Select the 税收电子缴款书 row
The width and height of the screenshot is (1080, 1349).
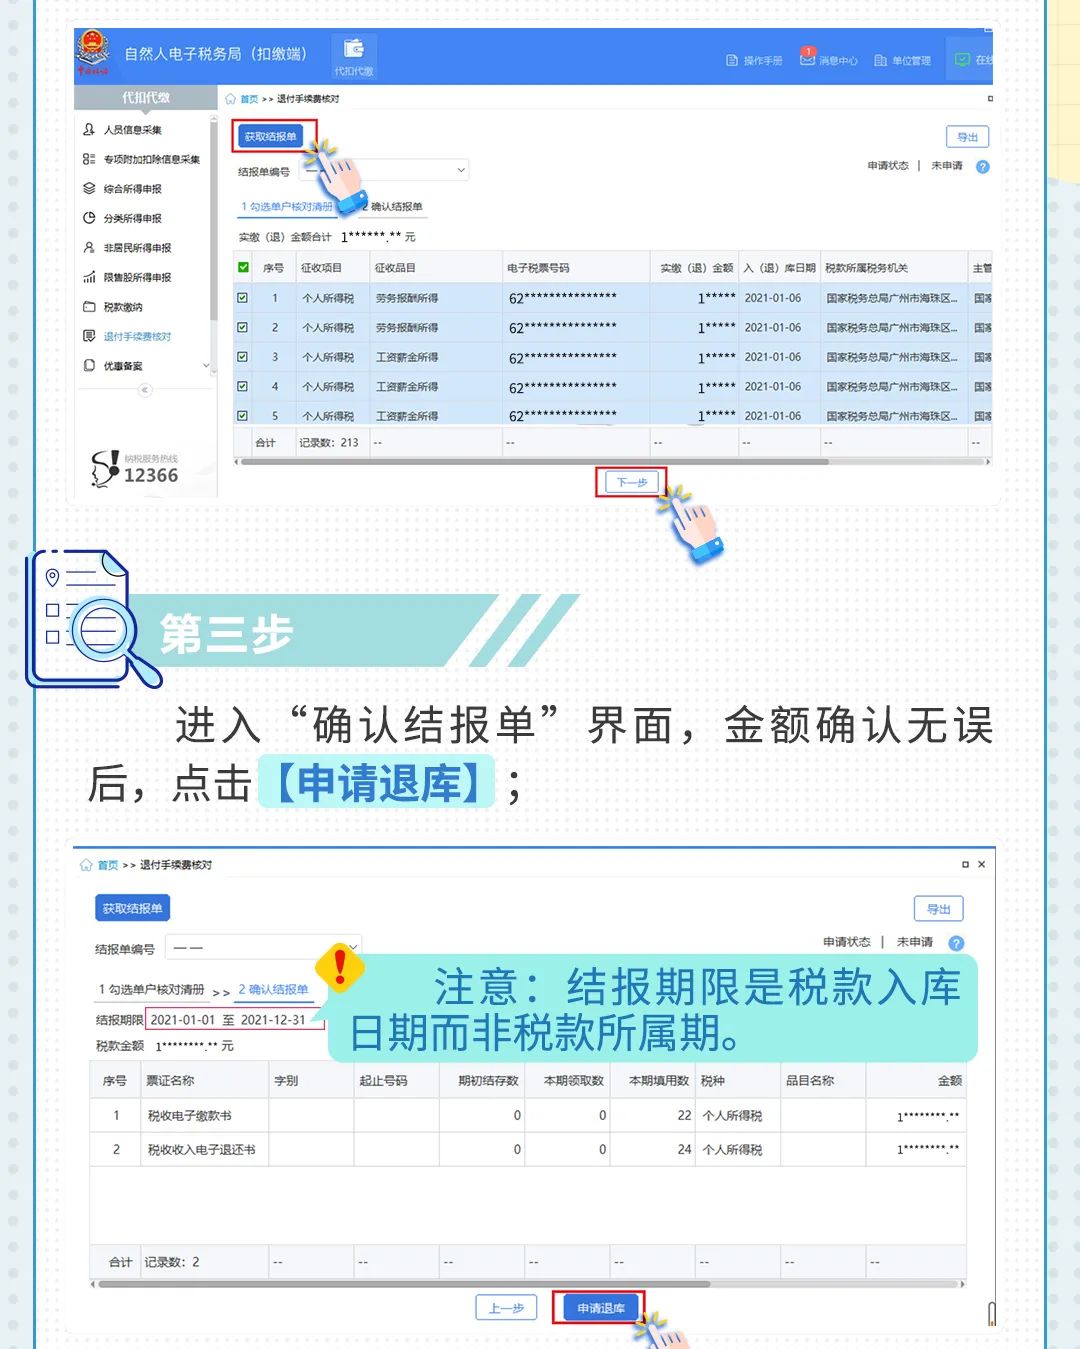(527, 1115)
